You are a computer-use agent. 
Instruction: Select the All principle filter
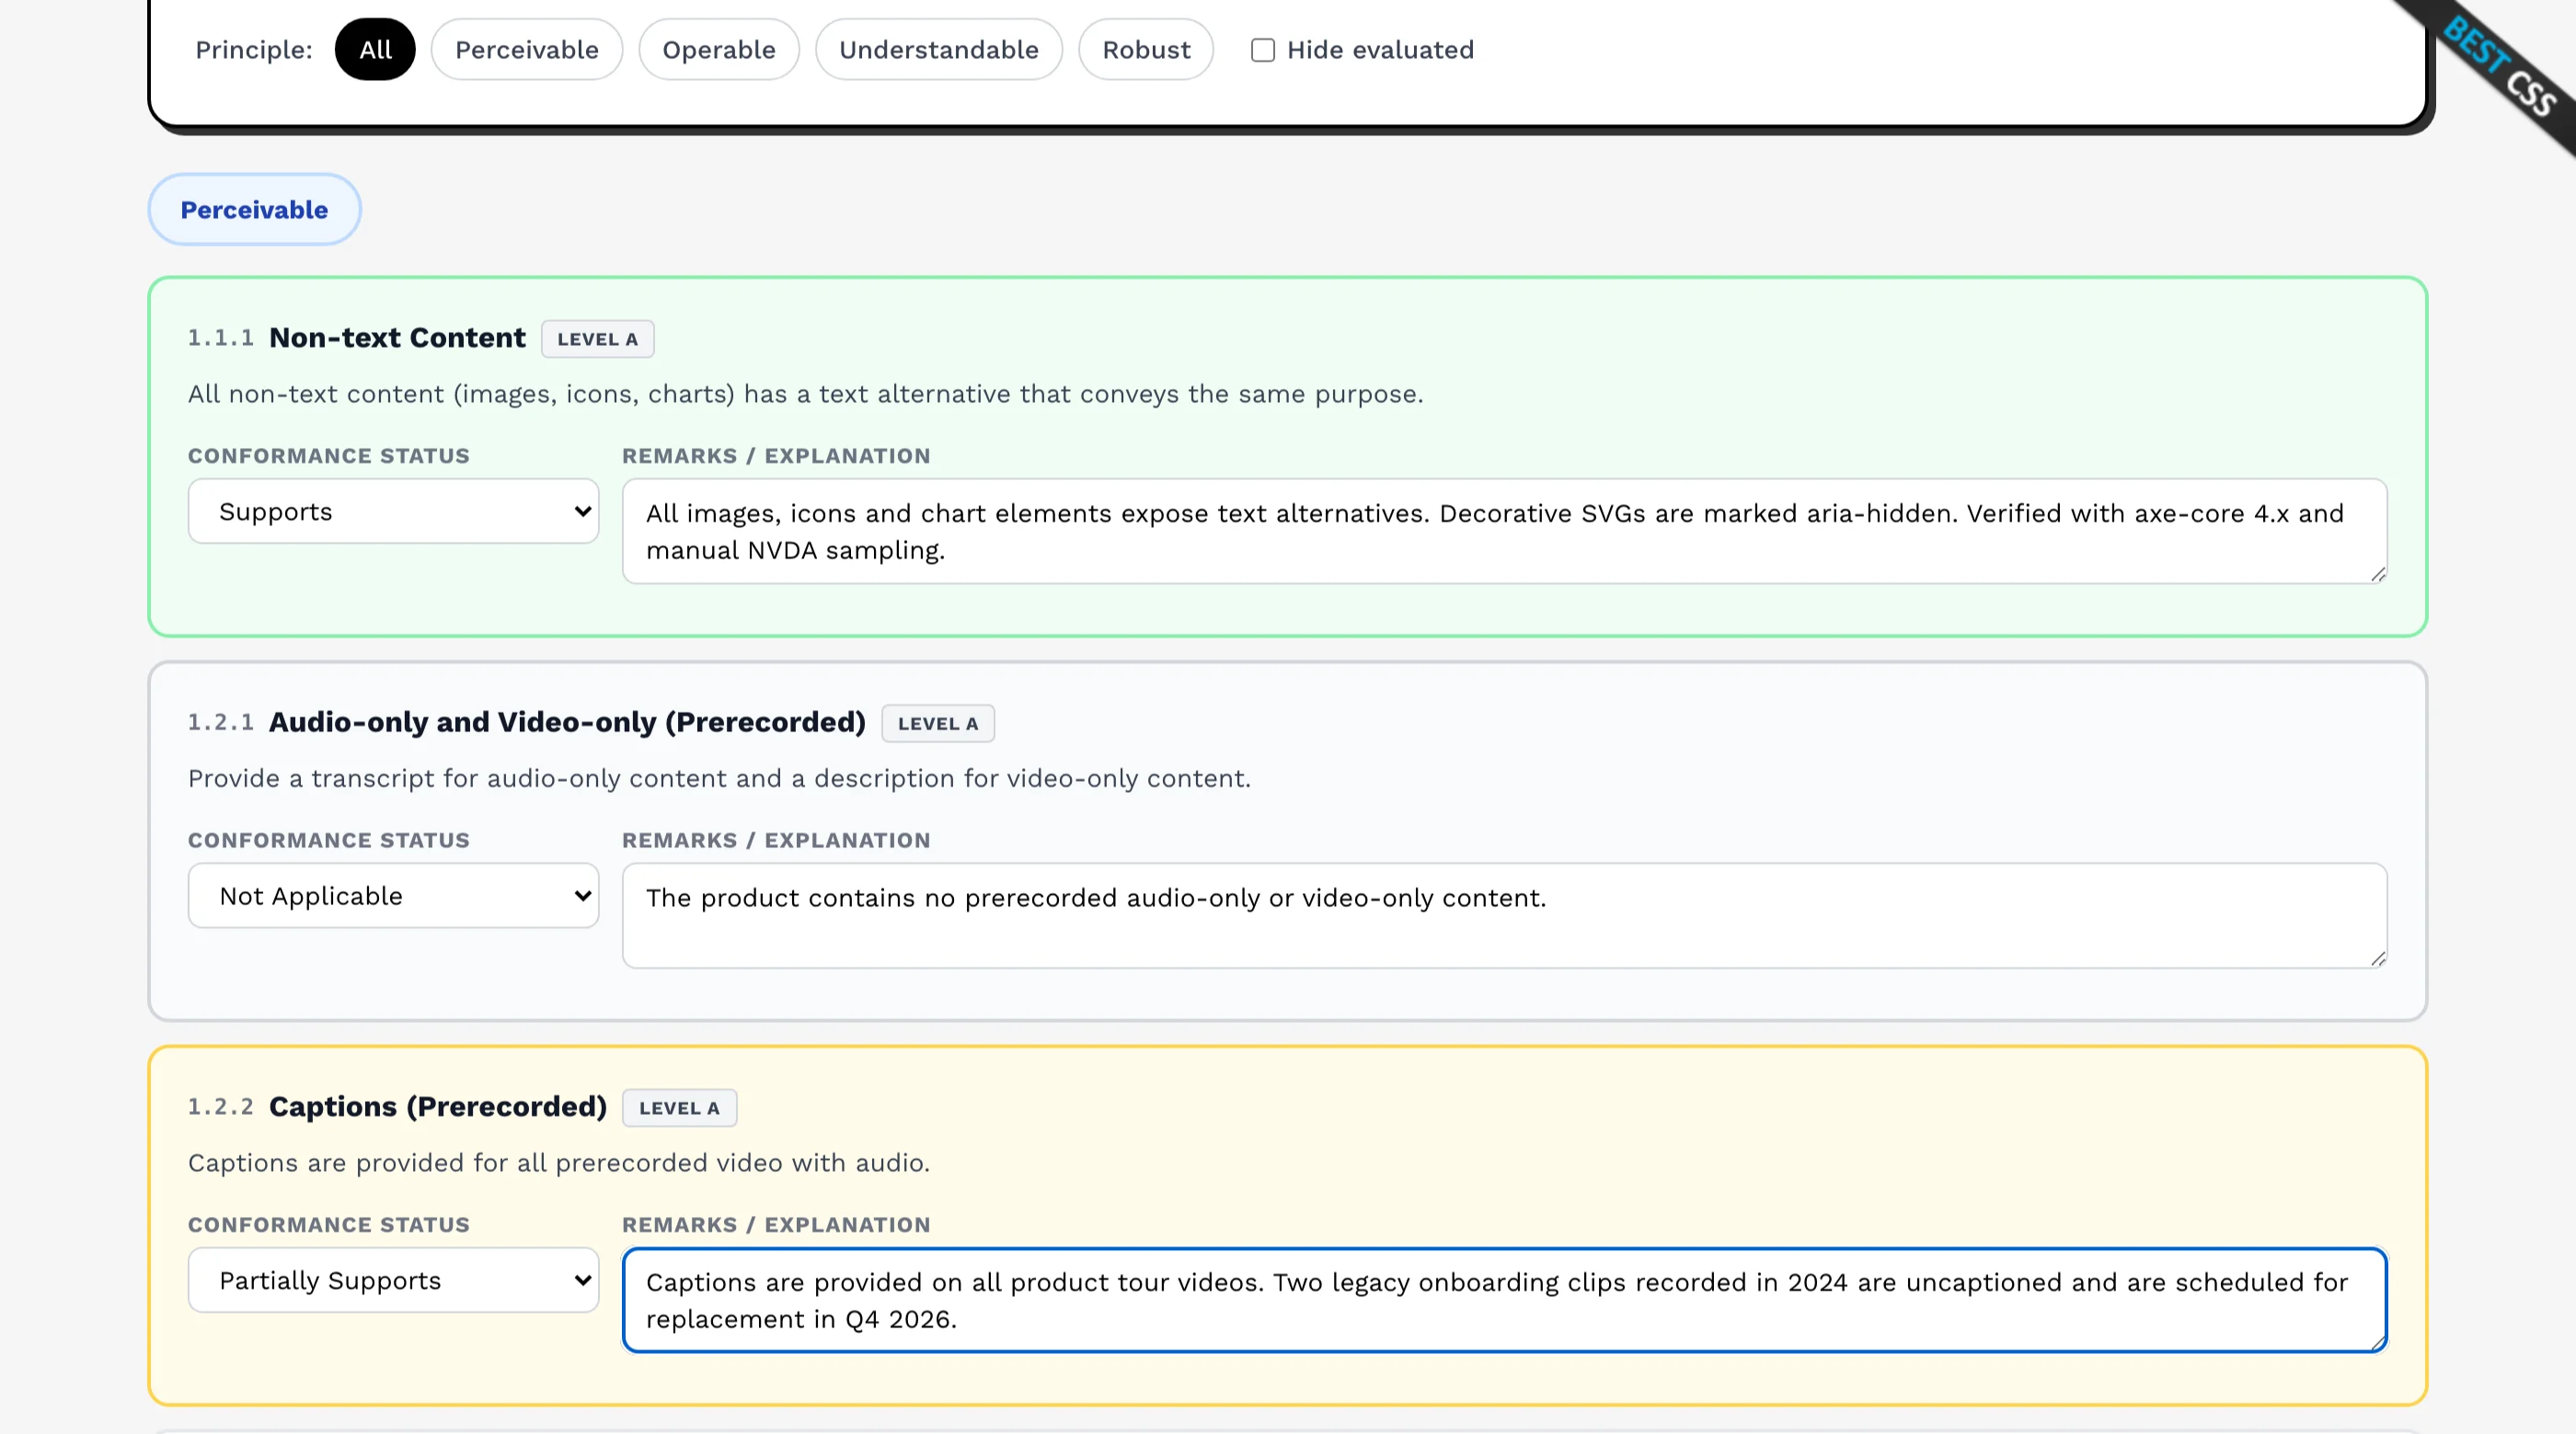click(375, 50)
